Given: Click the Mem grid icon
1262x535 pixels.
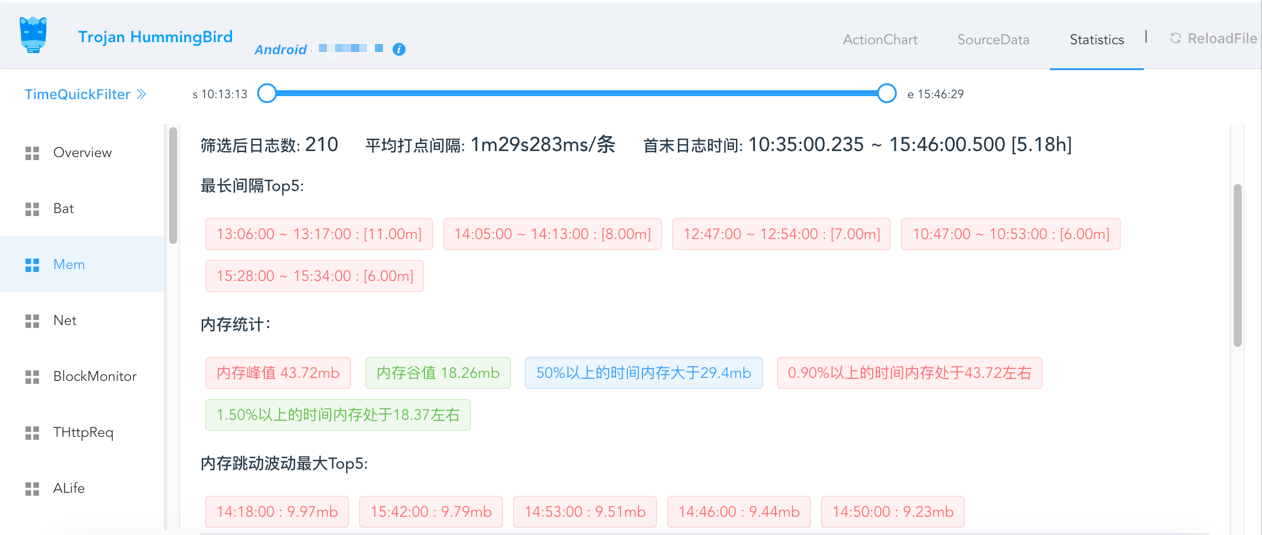Looking at the screenshot, I should pyautogui.click(x=32, y=265).
